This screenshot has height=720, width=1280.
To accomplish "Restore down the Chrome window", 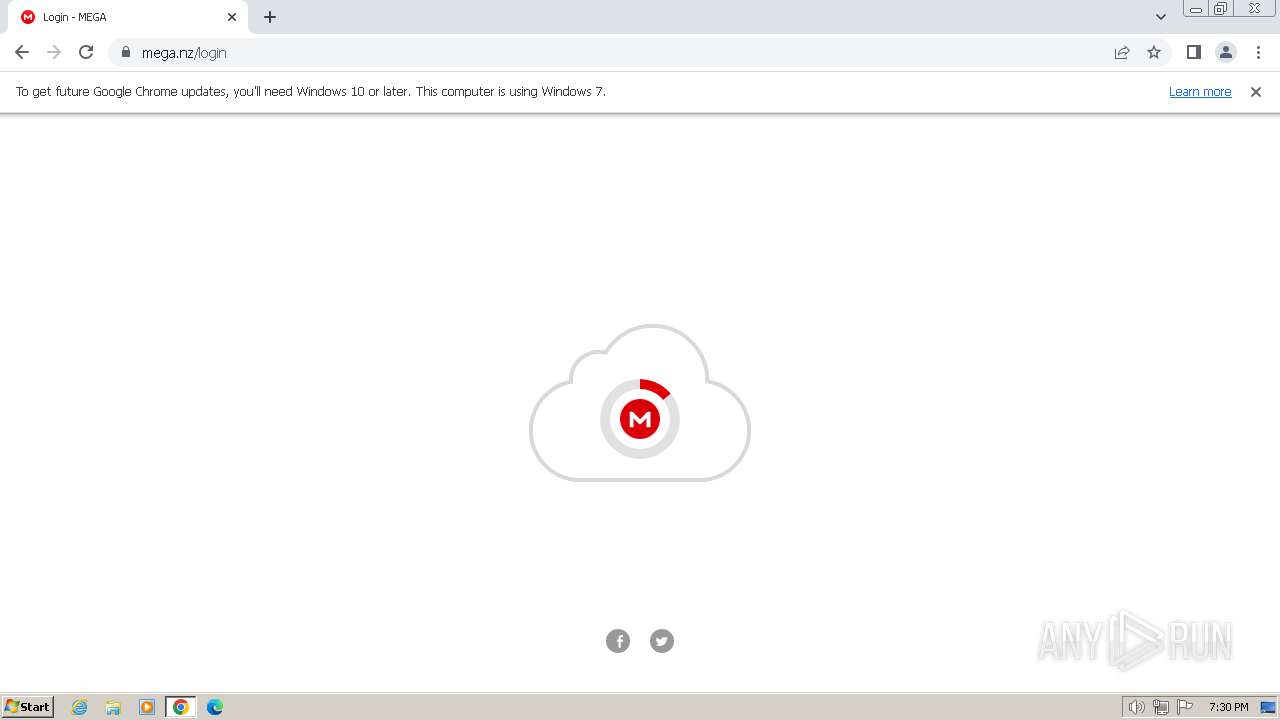I will click(x=1221, y=9).
